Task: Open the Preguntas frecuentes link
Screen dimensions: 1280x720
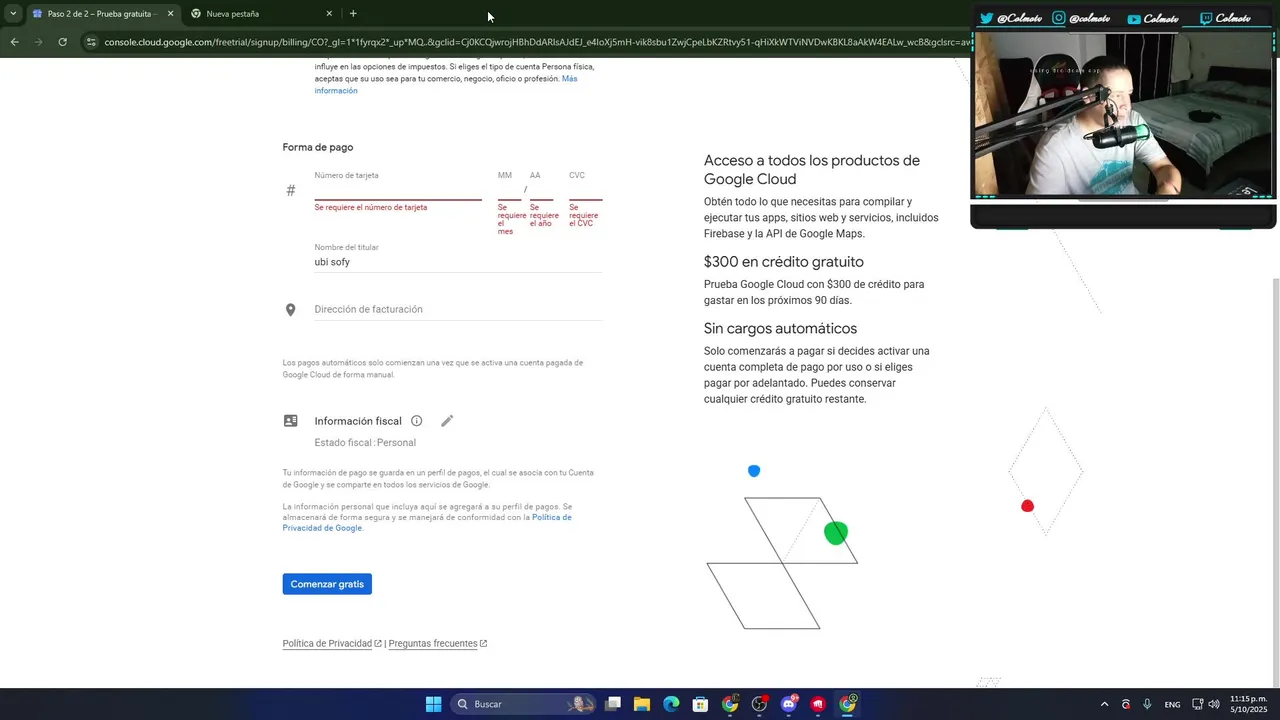Action: tap(433, 644)
